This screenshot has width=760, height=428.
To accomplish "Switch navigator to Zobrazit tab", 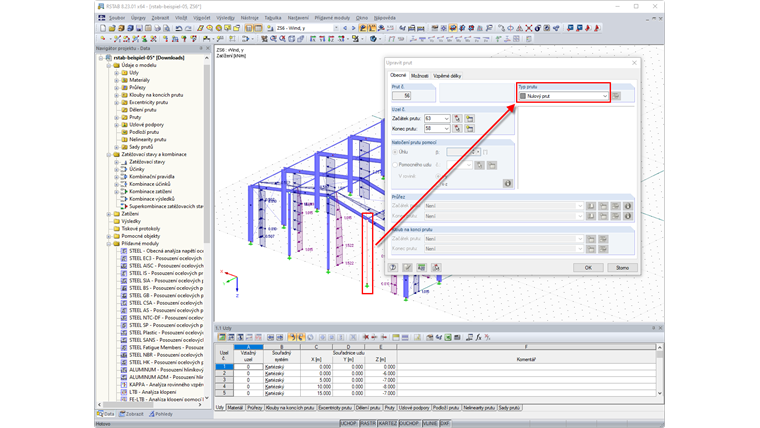I will click(132, 414).
